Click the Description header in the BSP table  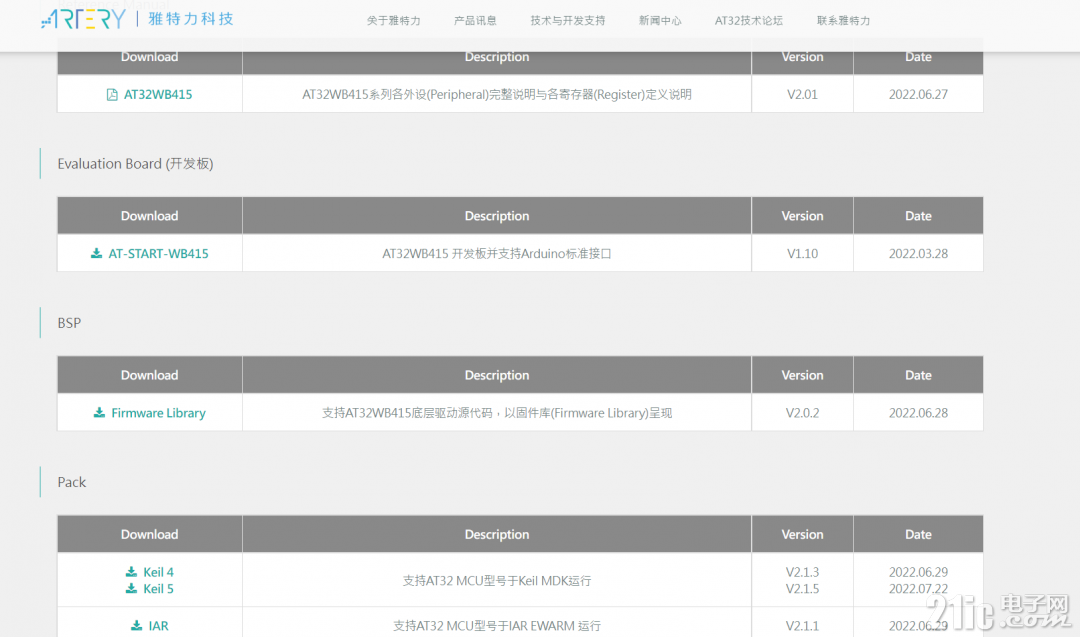497,375
